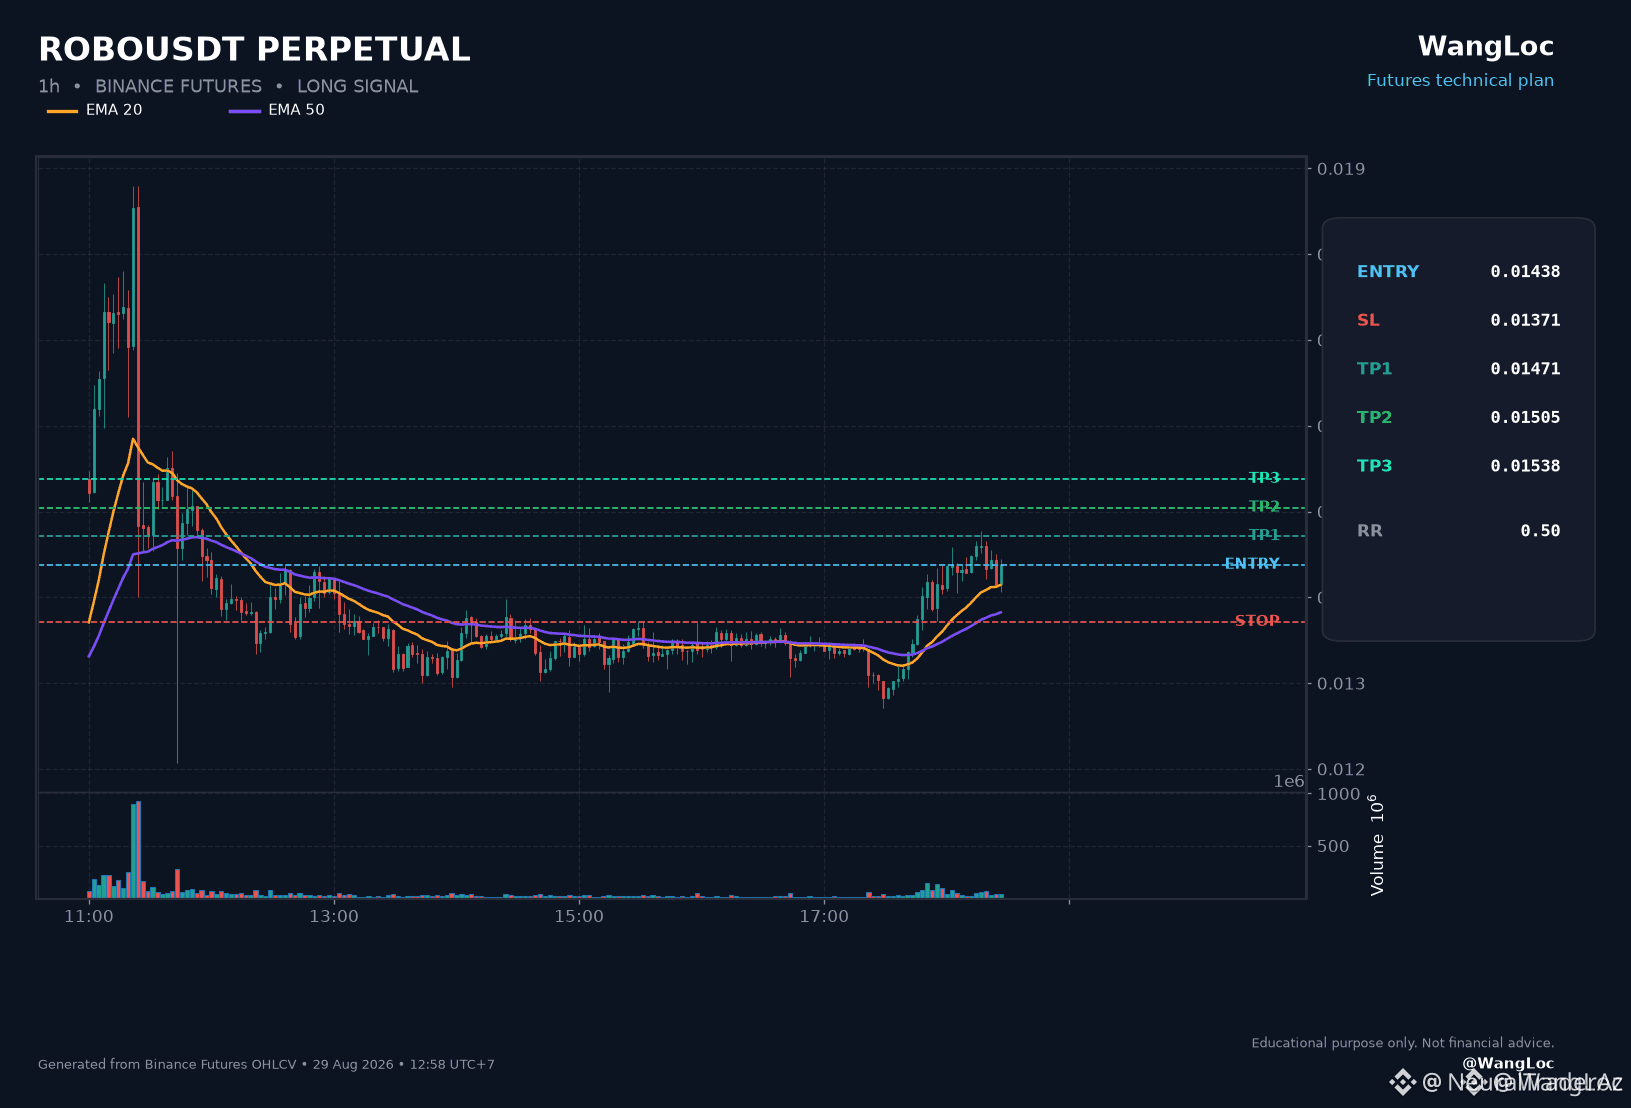Click the TP2 line label on the chart
Viewport: 1631px width, 1108px height.
tap(1264, 507)
